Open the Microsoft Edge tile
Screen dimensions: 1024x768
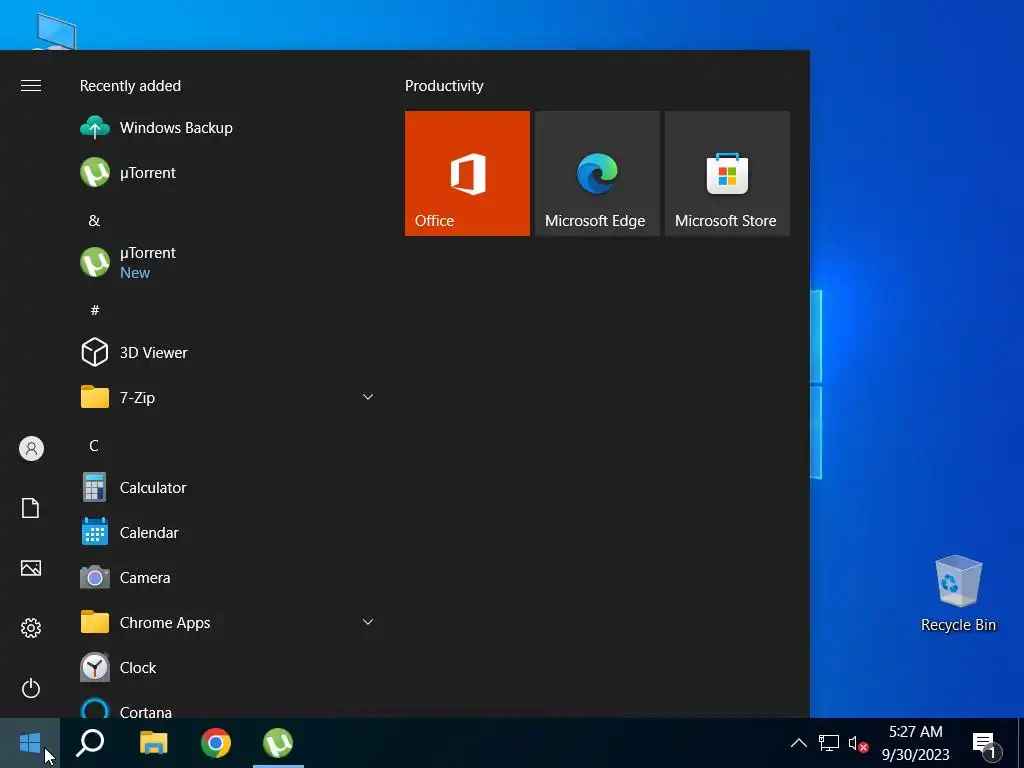pos(597,173)
